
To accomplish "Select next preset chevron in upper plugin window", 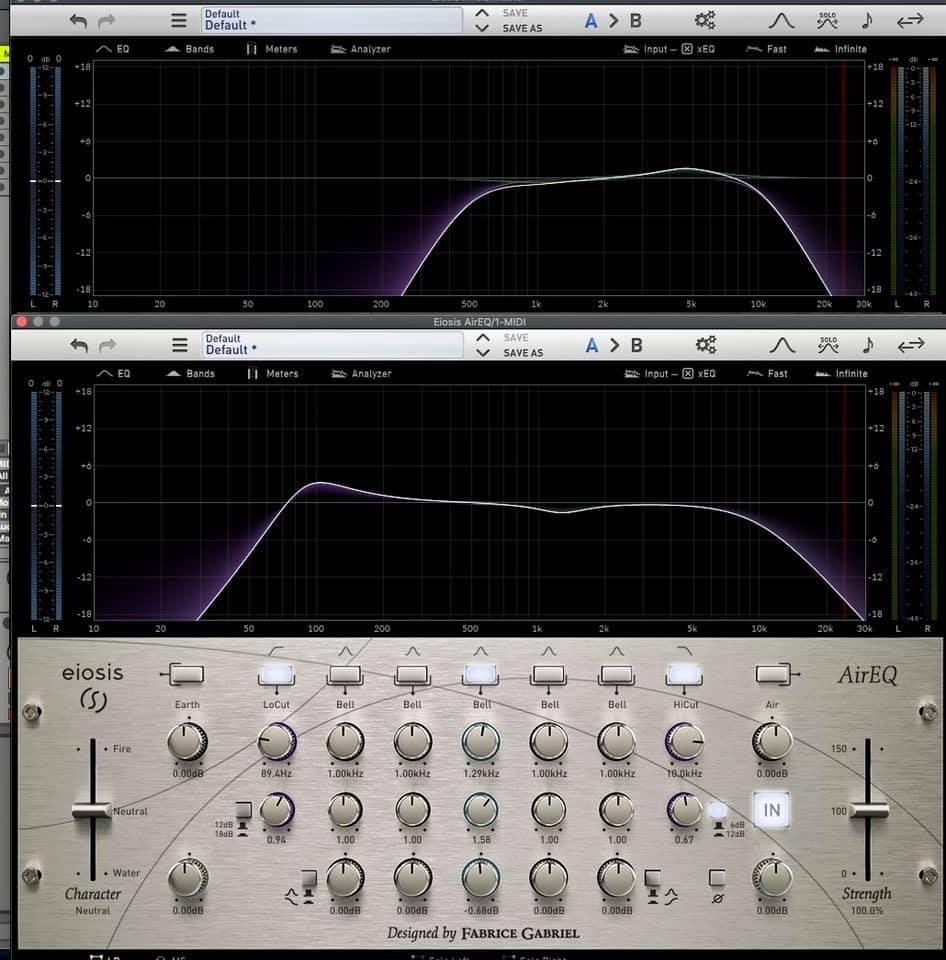I will tap(482, 28).
